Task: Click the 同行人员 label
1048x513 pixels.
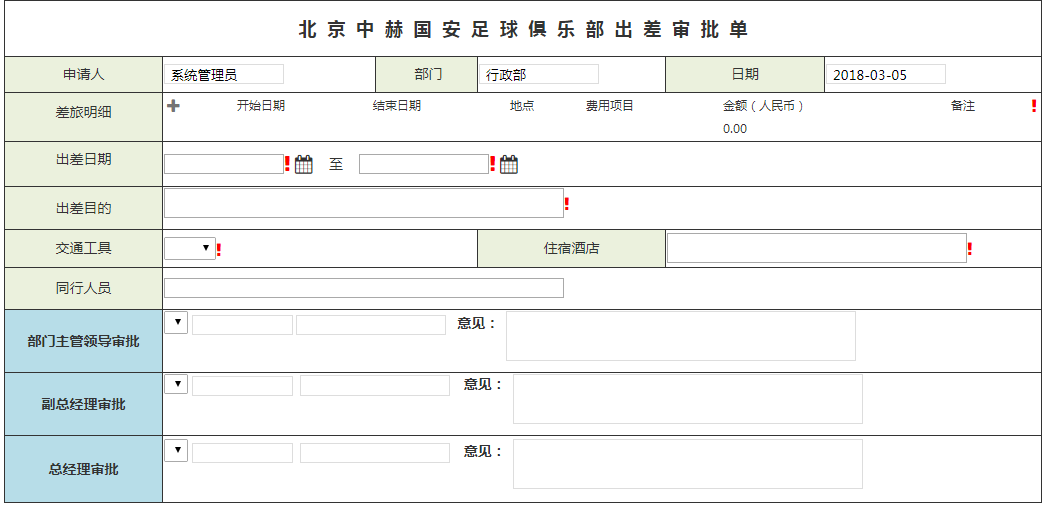Action: point(84,288)
